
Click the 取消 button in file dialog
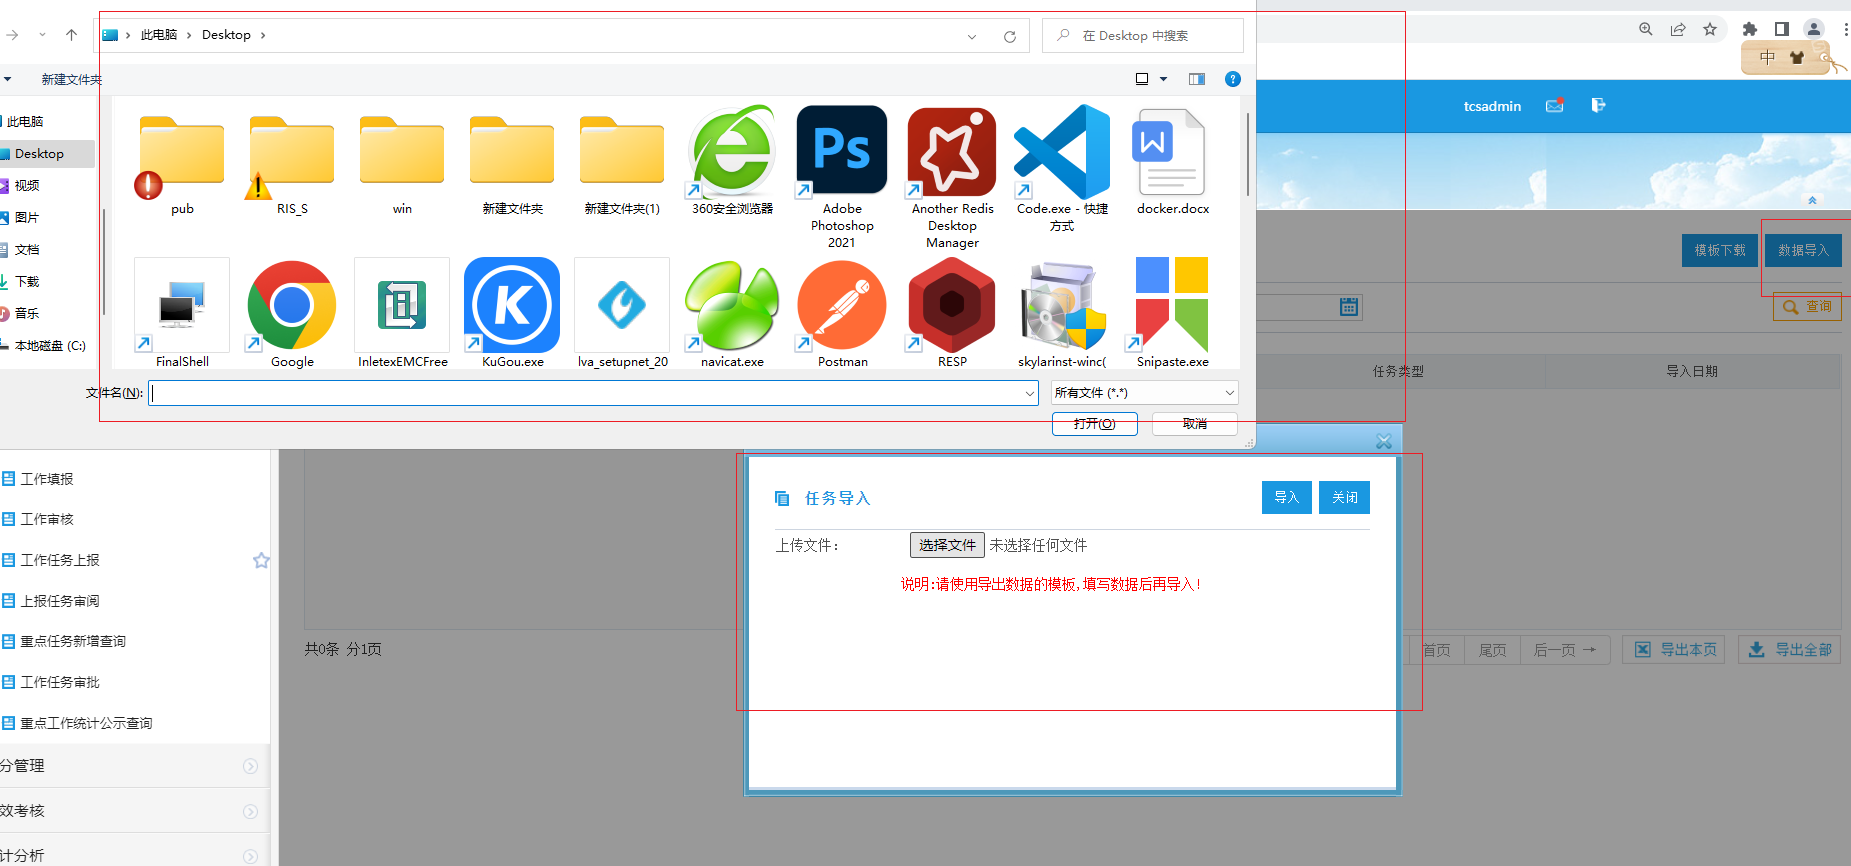click(x=1195, y=424)
